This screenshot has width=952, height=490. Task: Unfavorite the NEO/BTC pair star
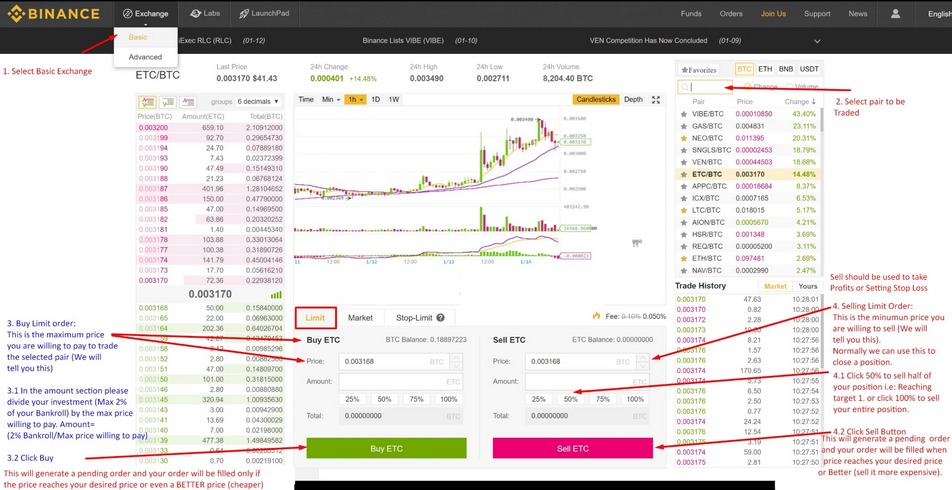coord(684,138)
